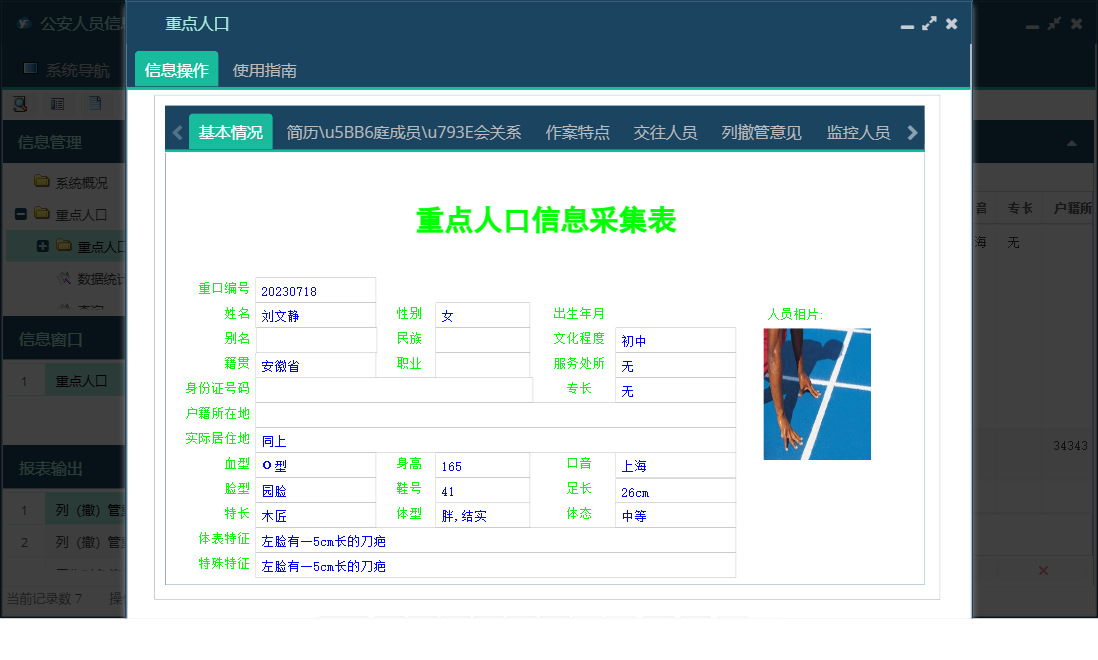Click the 系统导航 navigation icon

tap(31, 68)
